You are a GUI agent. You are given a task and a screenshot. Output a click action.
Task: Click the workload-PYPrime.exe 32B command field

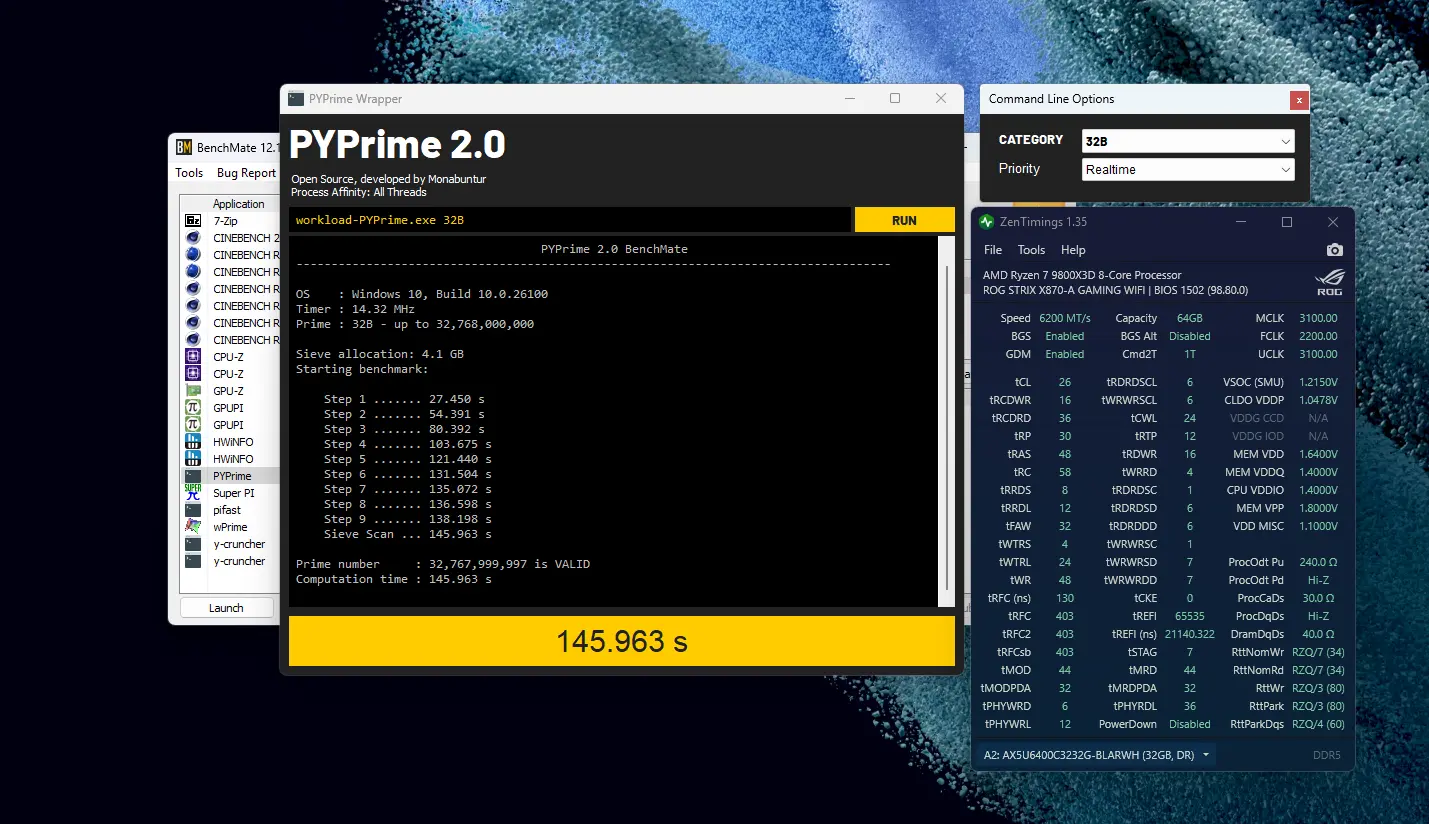click(570, 220)
